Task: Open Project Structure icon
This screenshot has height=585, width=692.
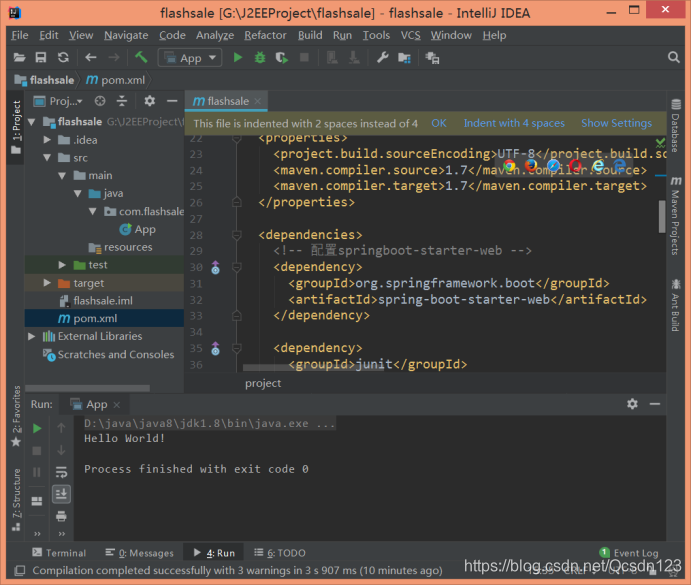Action: point(404,58)
